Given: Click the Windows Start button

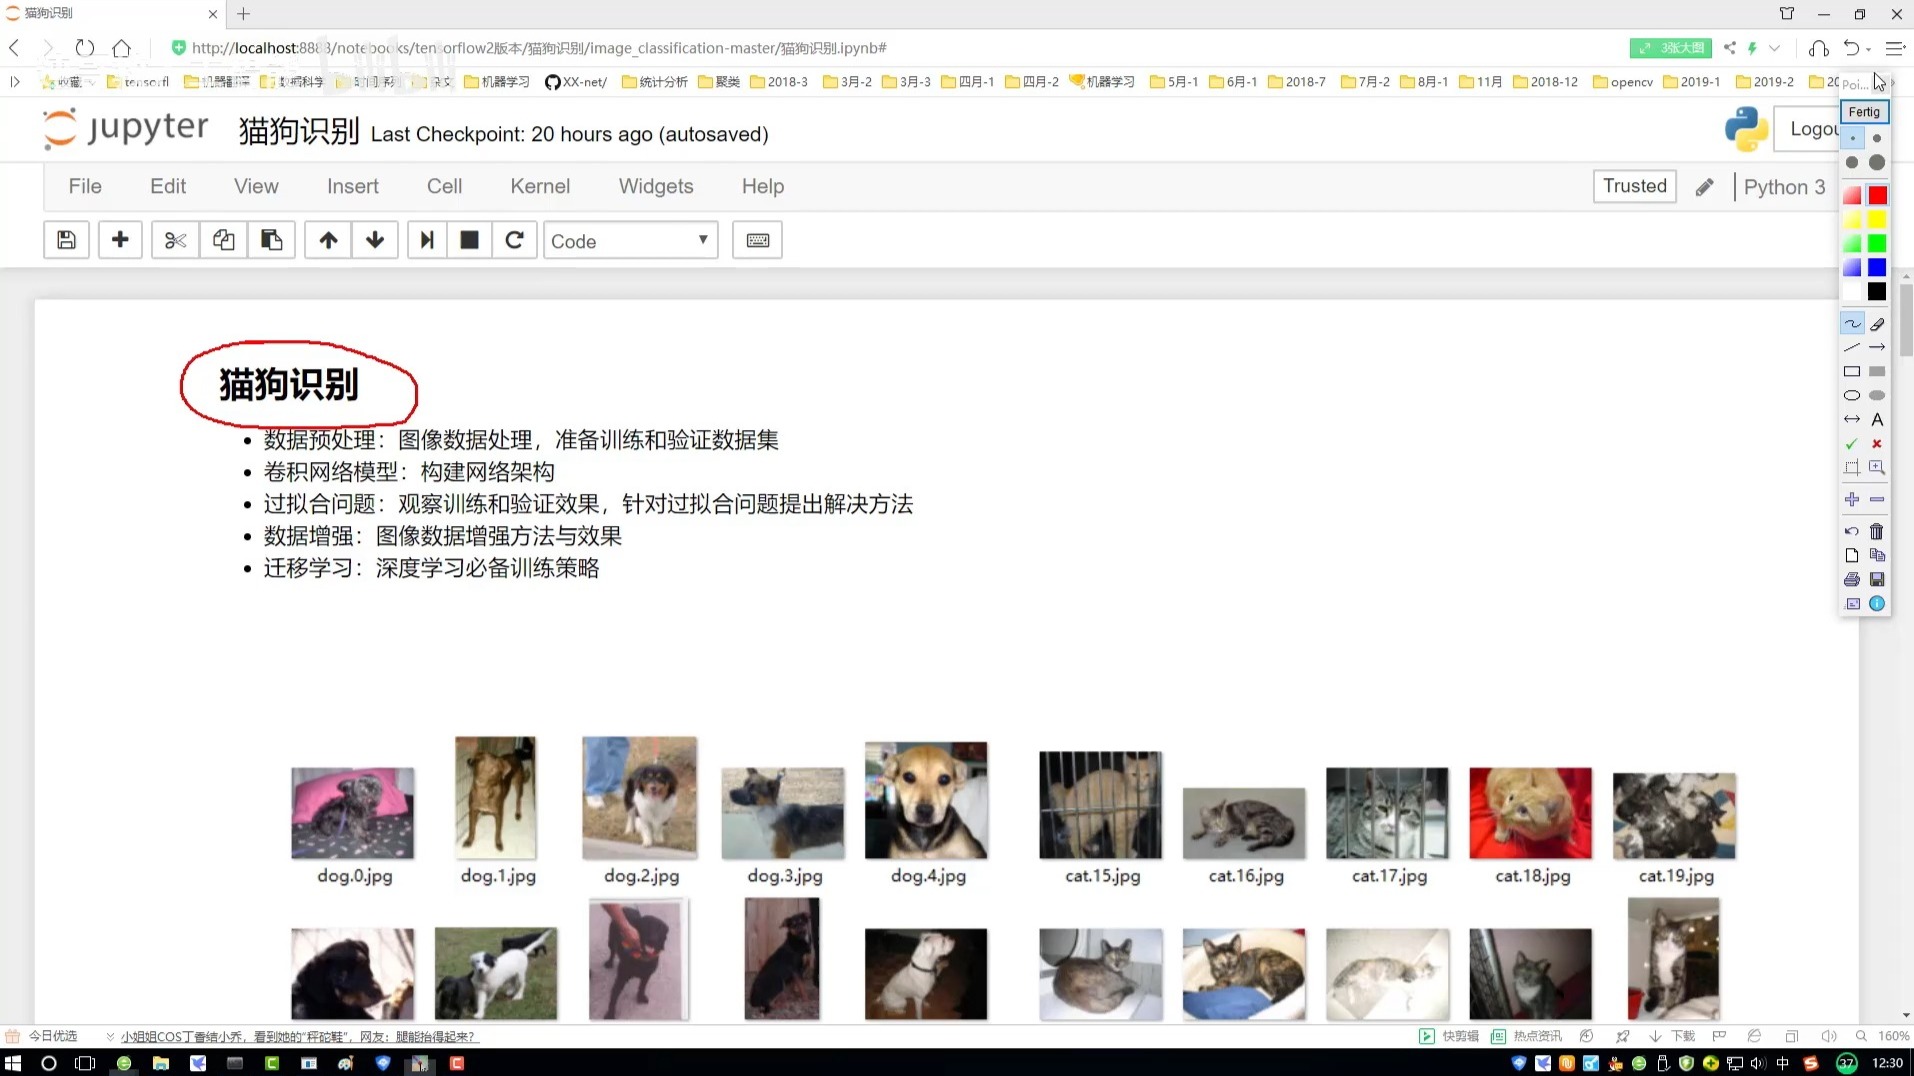Looking at the screenshot, I should pos(13,1063).
